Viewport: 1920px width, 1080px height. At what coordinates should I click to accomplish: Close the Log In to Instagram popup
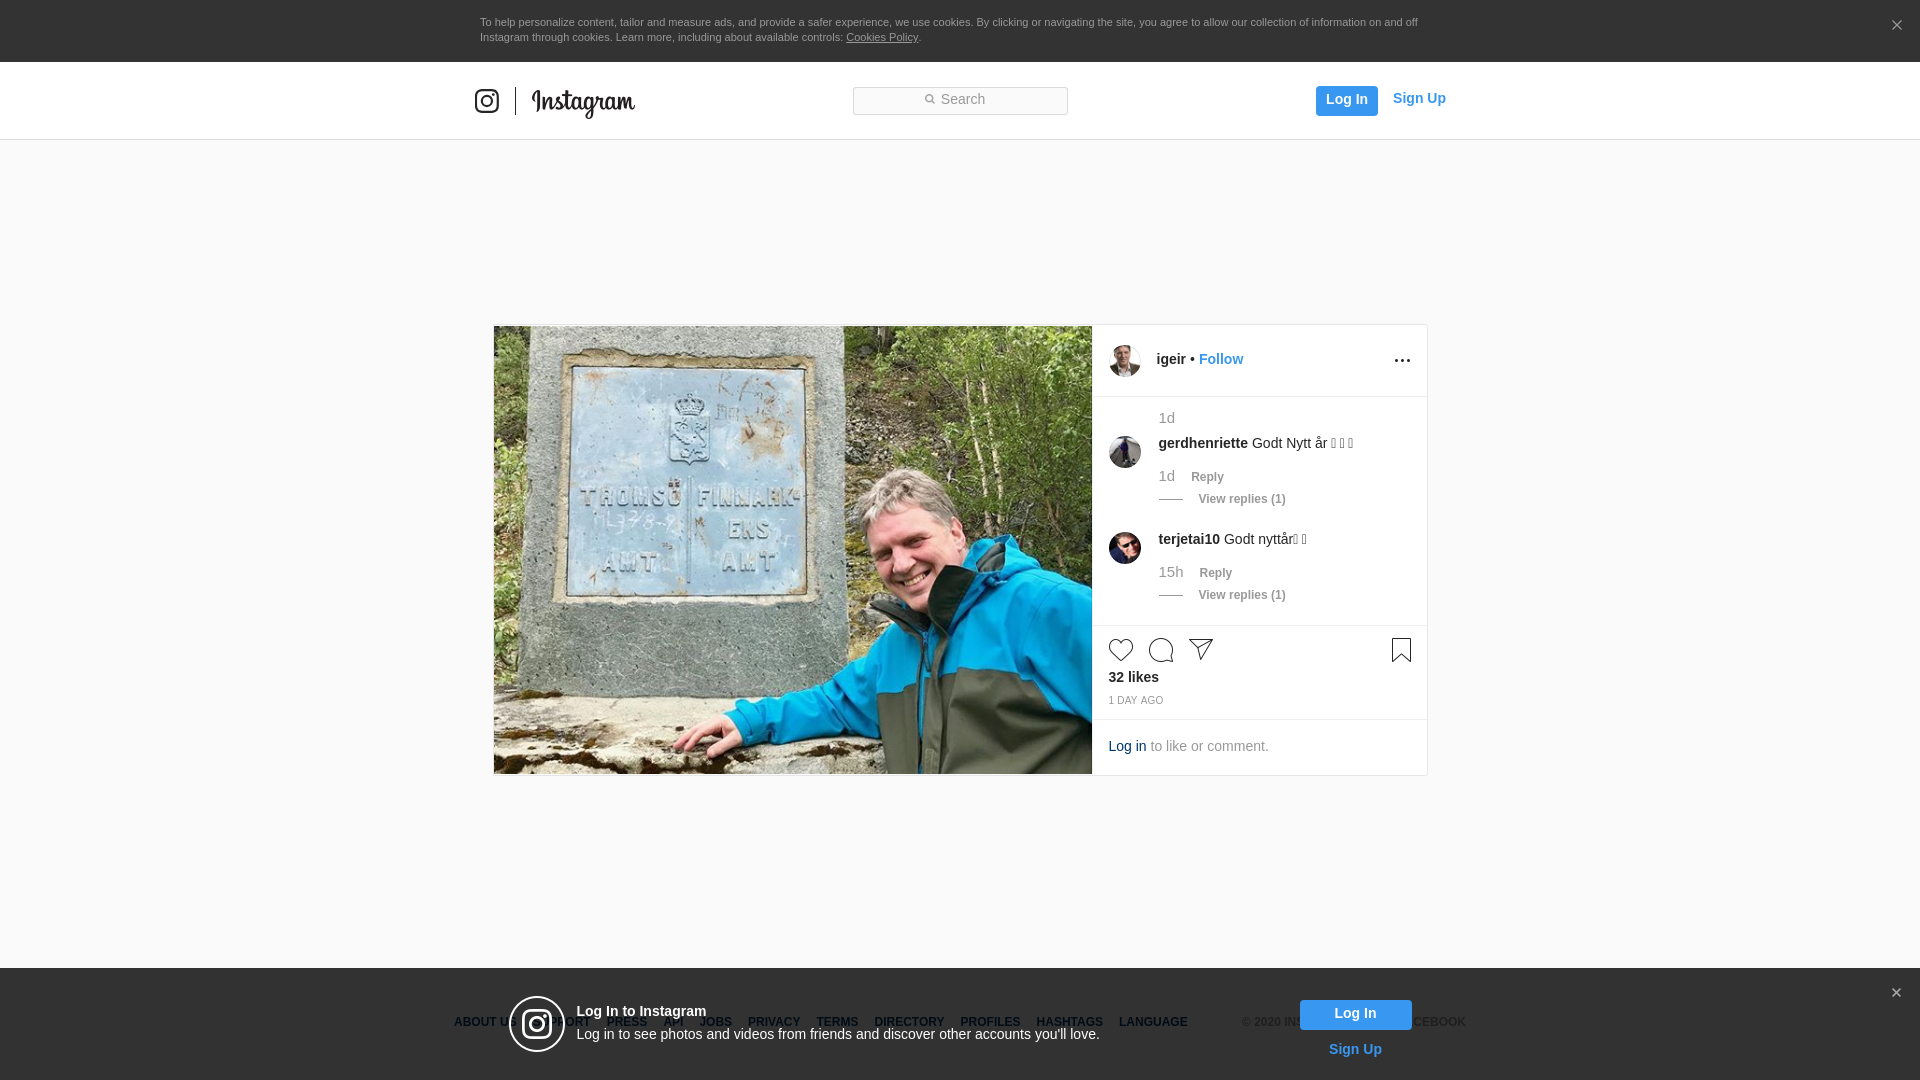(1896, 993)
